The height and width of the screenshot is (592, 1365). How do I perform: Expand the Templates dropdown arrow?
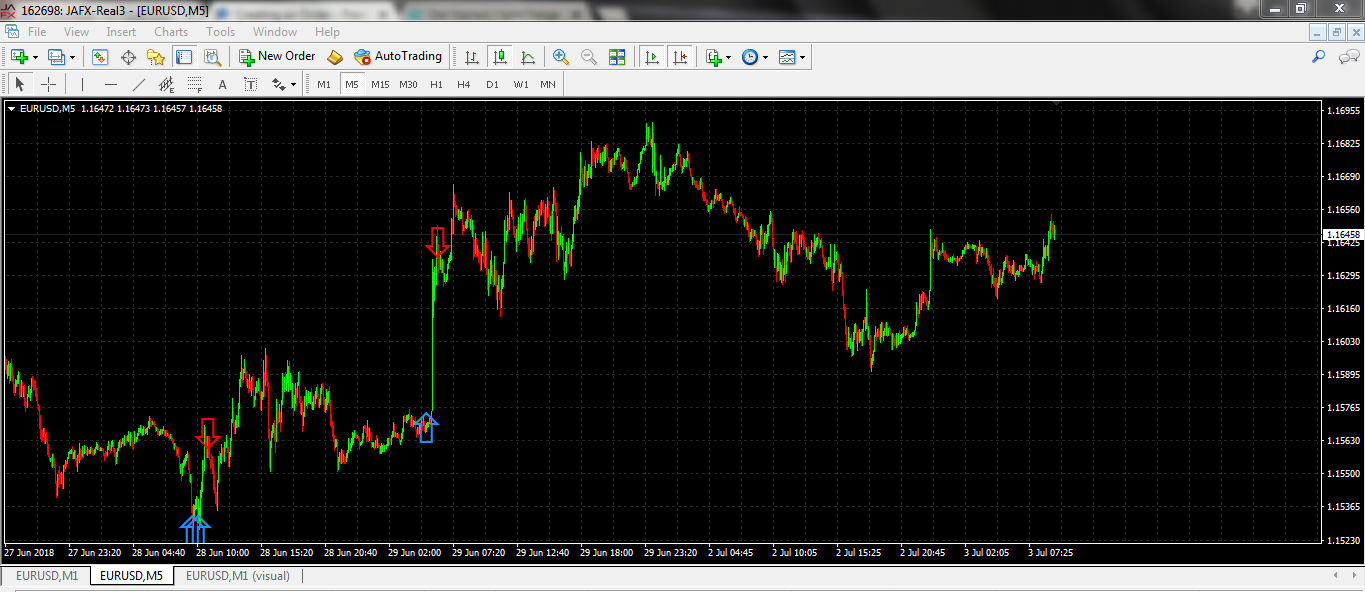pos(802,57)
